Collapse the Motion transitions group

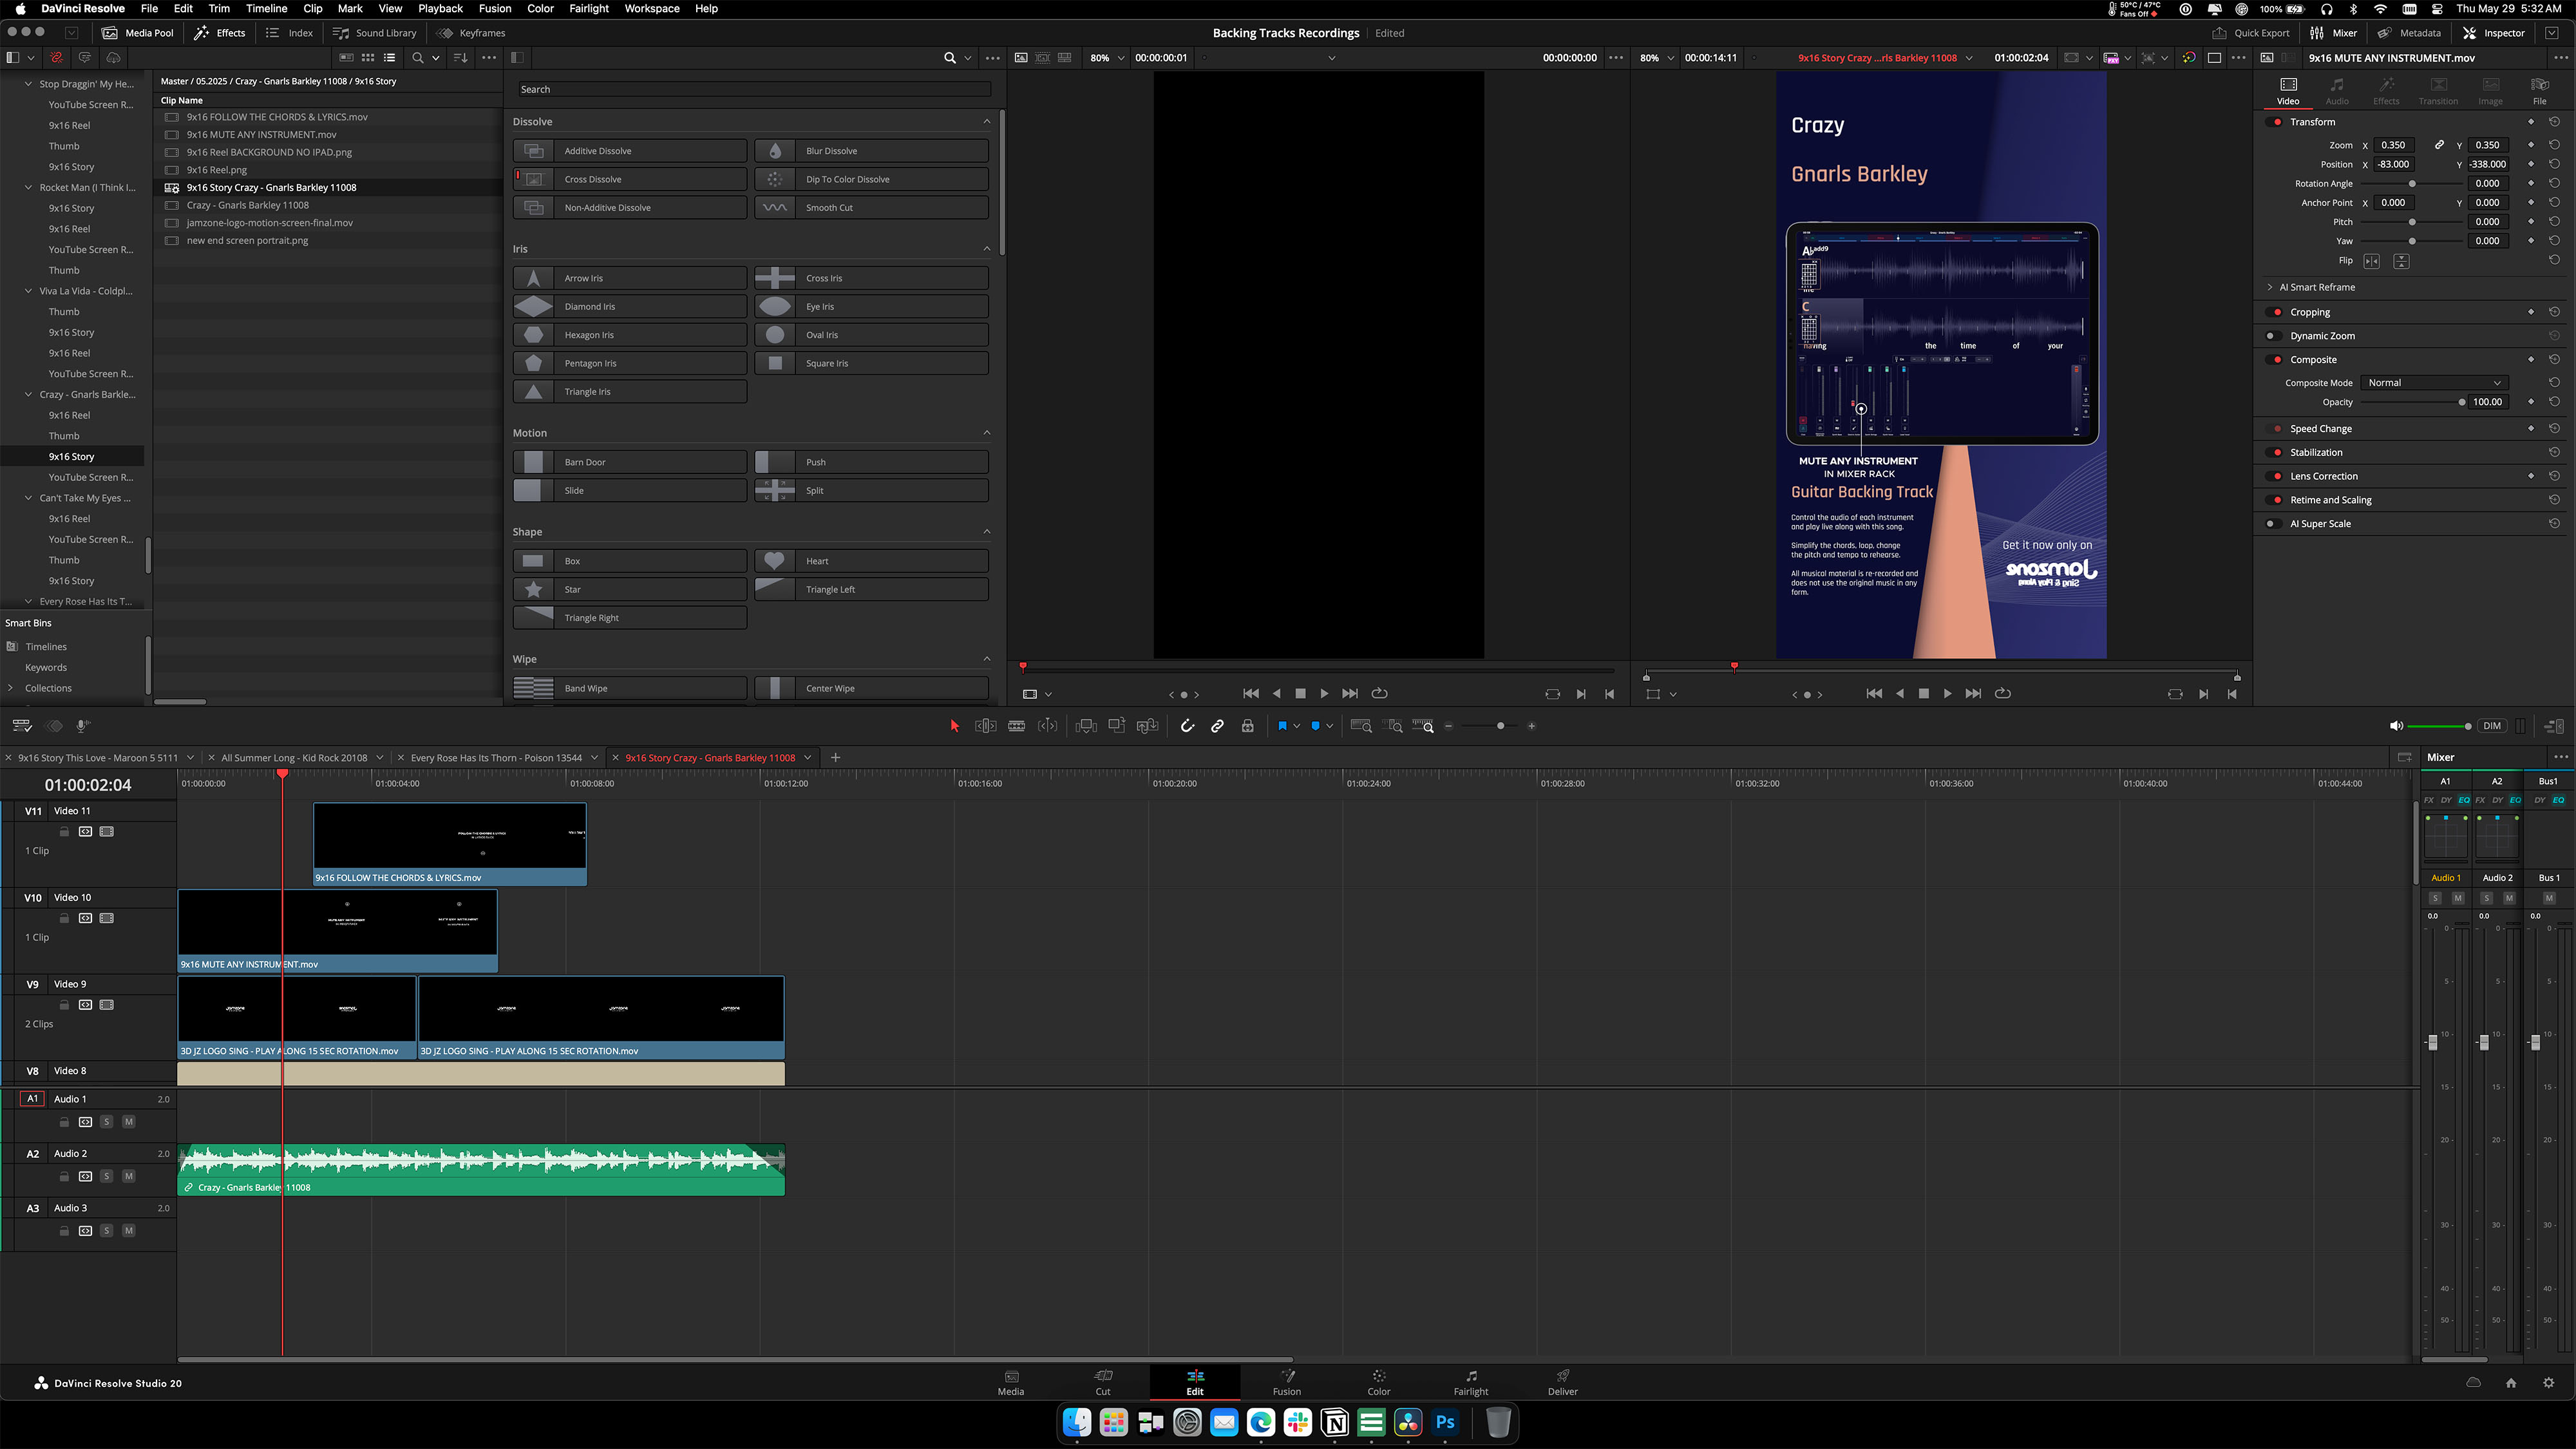(x=987, y=433)
